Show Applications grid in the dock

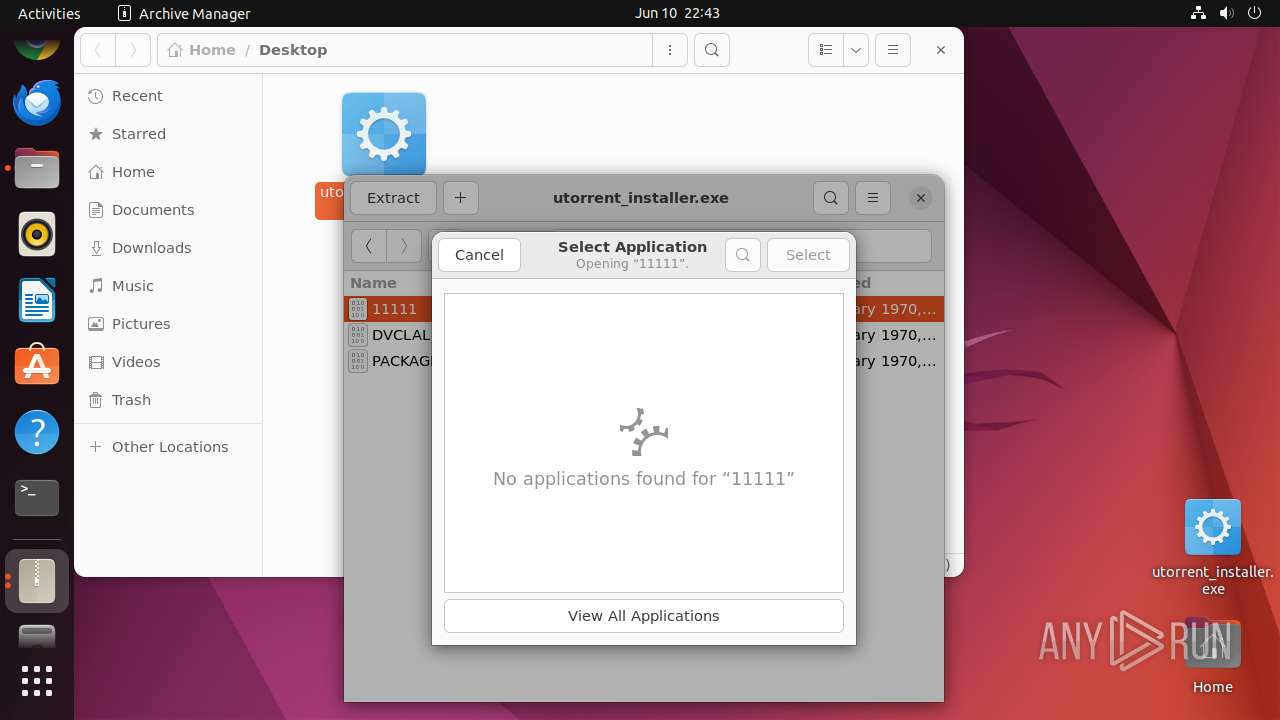[37, 681]
